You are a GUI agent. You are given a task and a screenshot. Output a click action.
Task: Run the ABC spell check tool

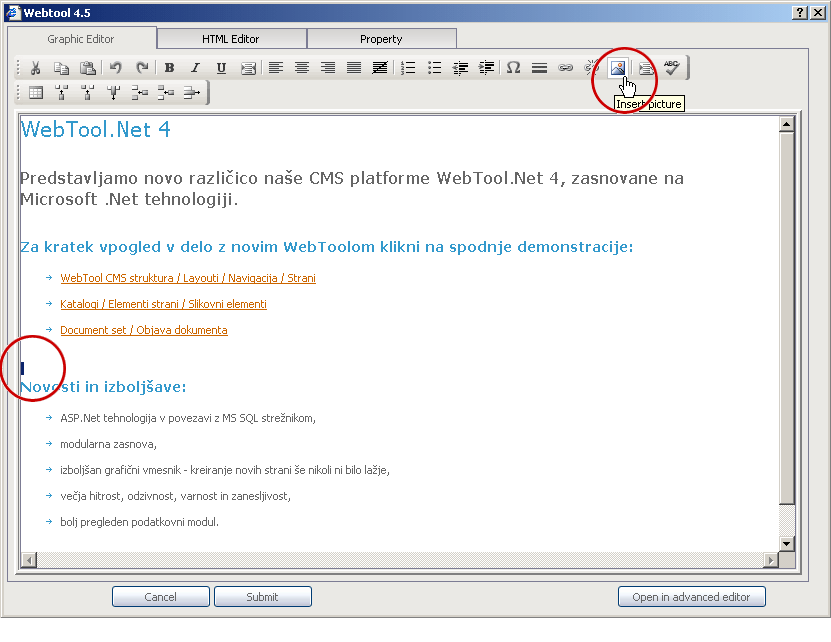(671, 68)
